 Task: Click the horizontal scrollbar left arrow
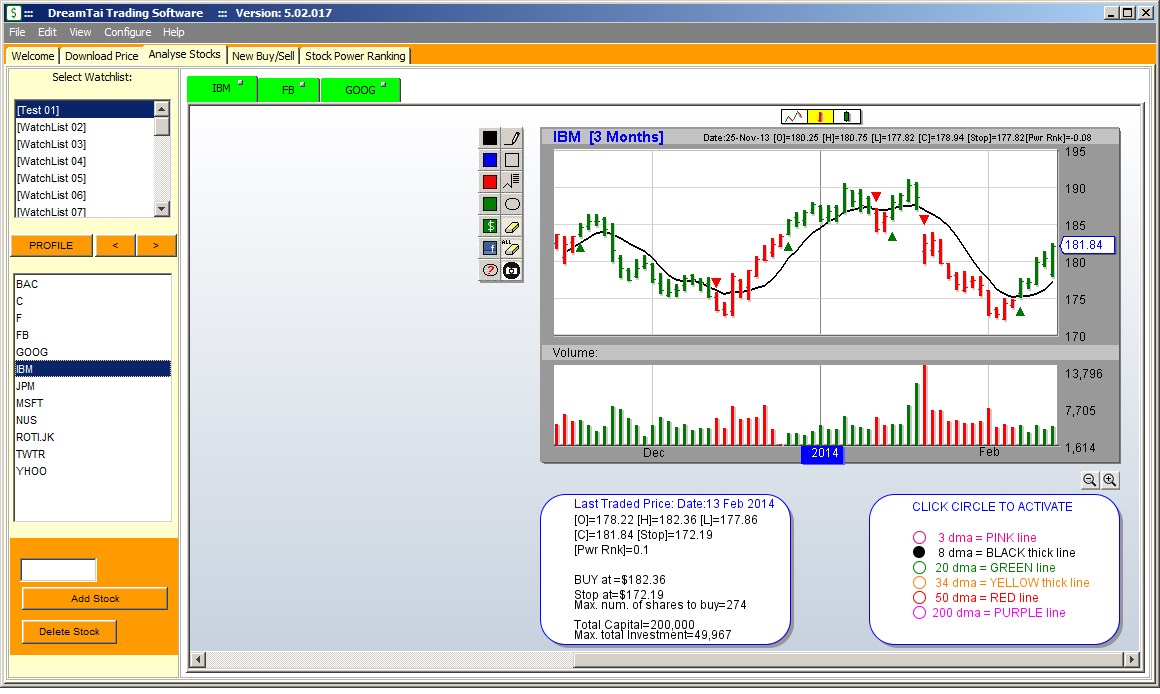pos(198,659)
